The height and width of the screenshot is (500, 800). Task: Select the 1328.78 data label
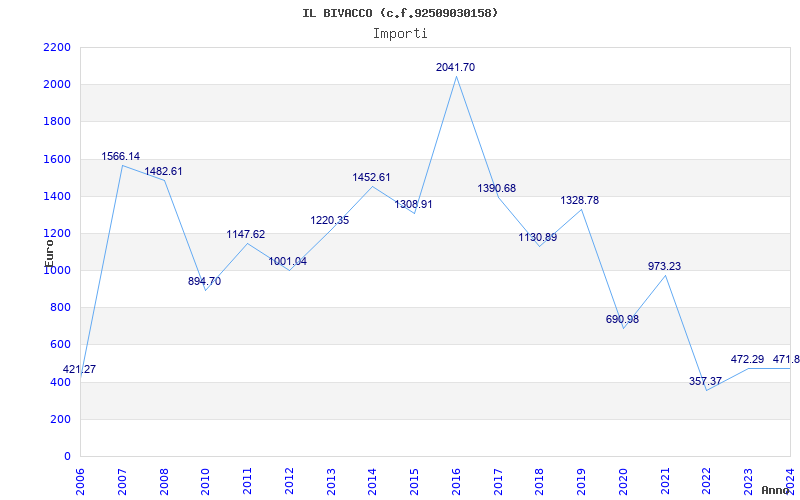pyautogui.click(x=580, y=201)
